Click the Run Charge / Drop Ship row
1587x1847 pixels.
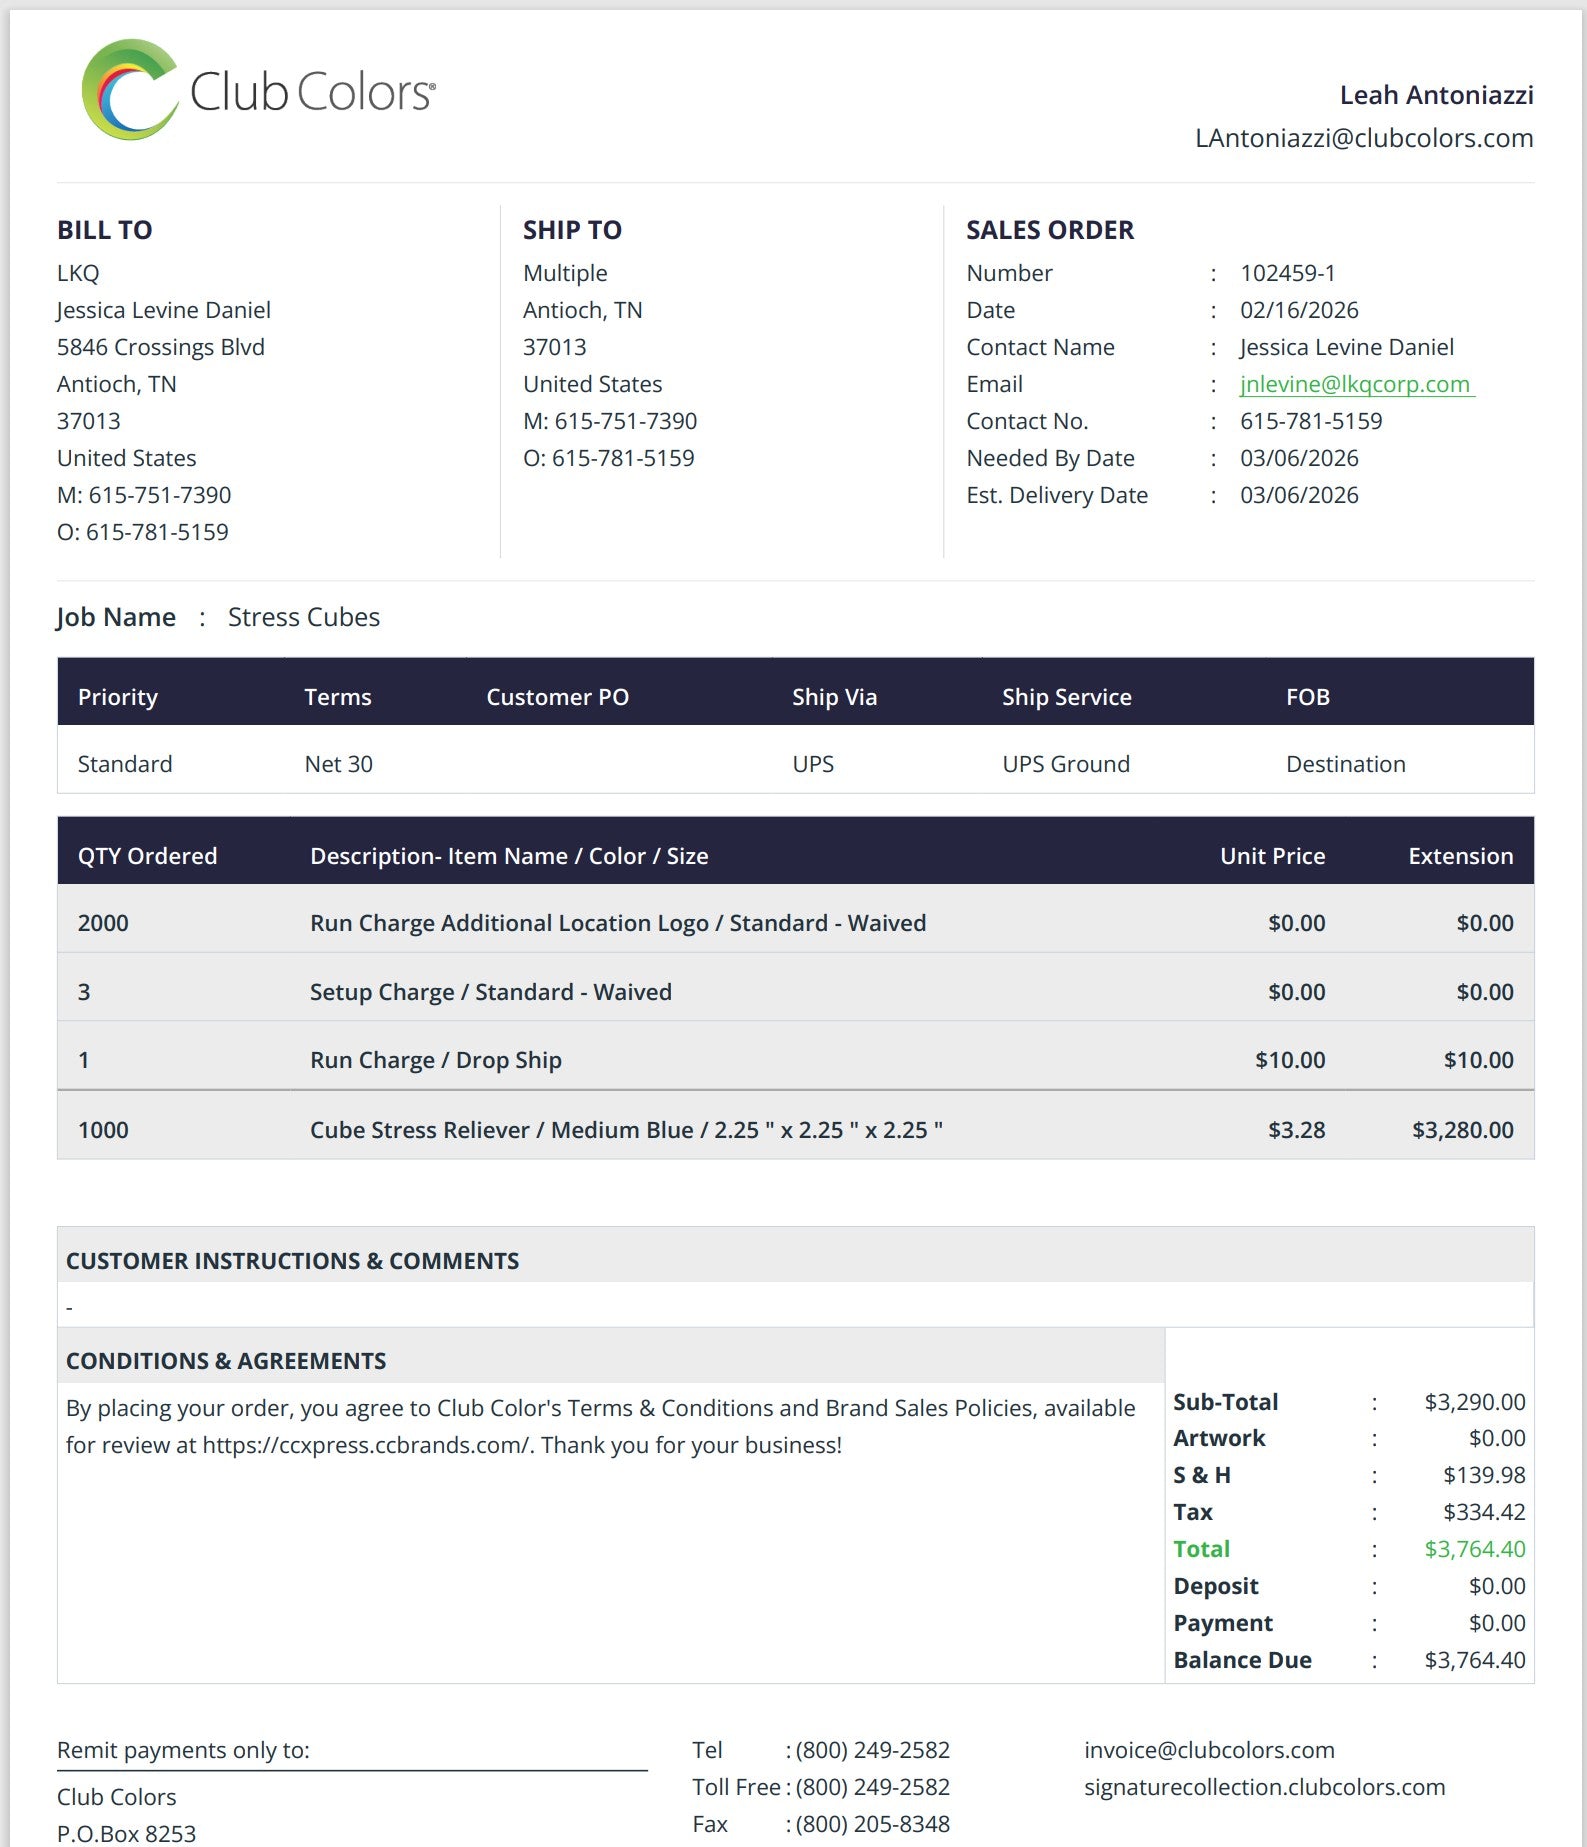[x=435, y=1060]
